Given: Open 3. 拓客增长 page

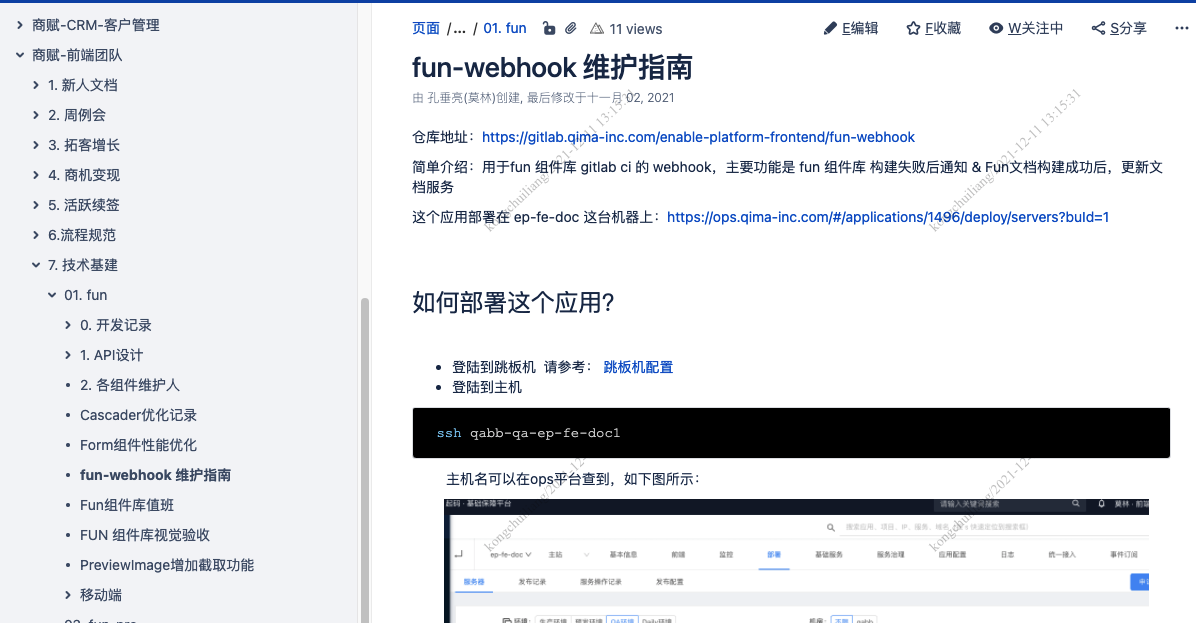Looking at the screenshot, I should tap(84, 145).
